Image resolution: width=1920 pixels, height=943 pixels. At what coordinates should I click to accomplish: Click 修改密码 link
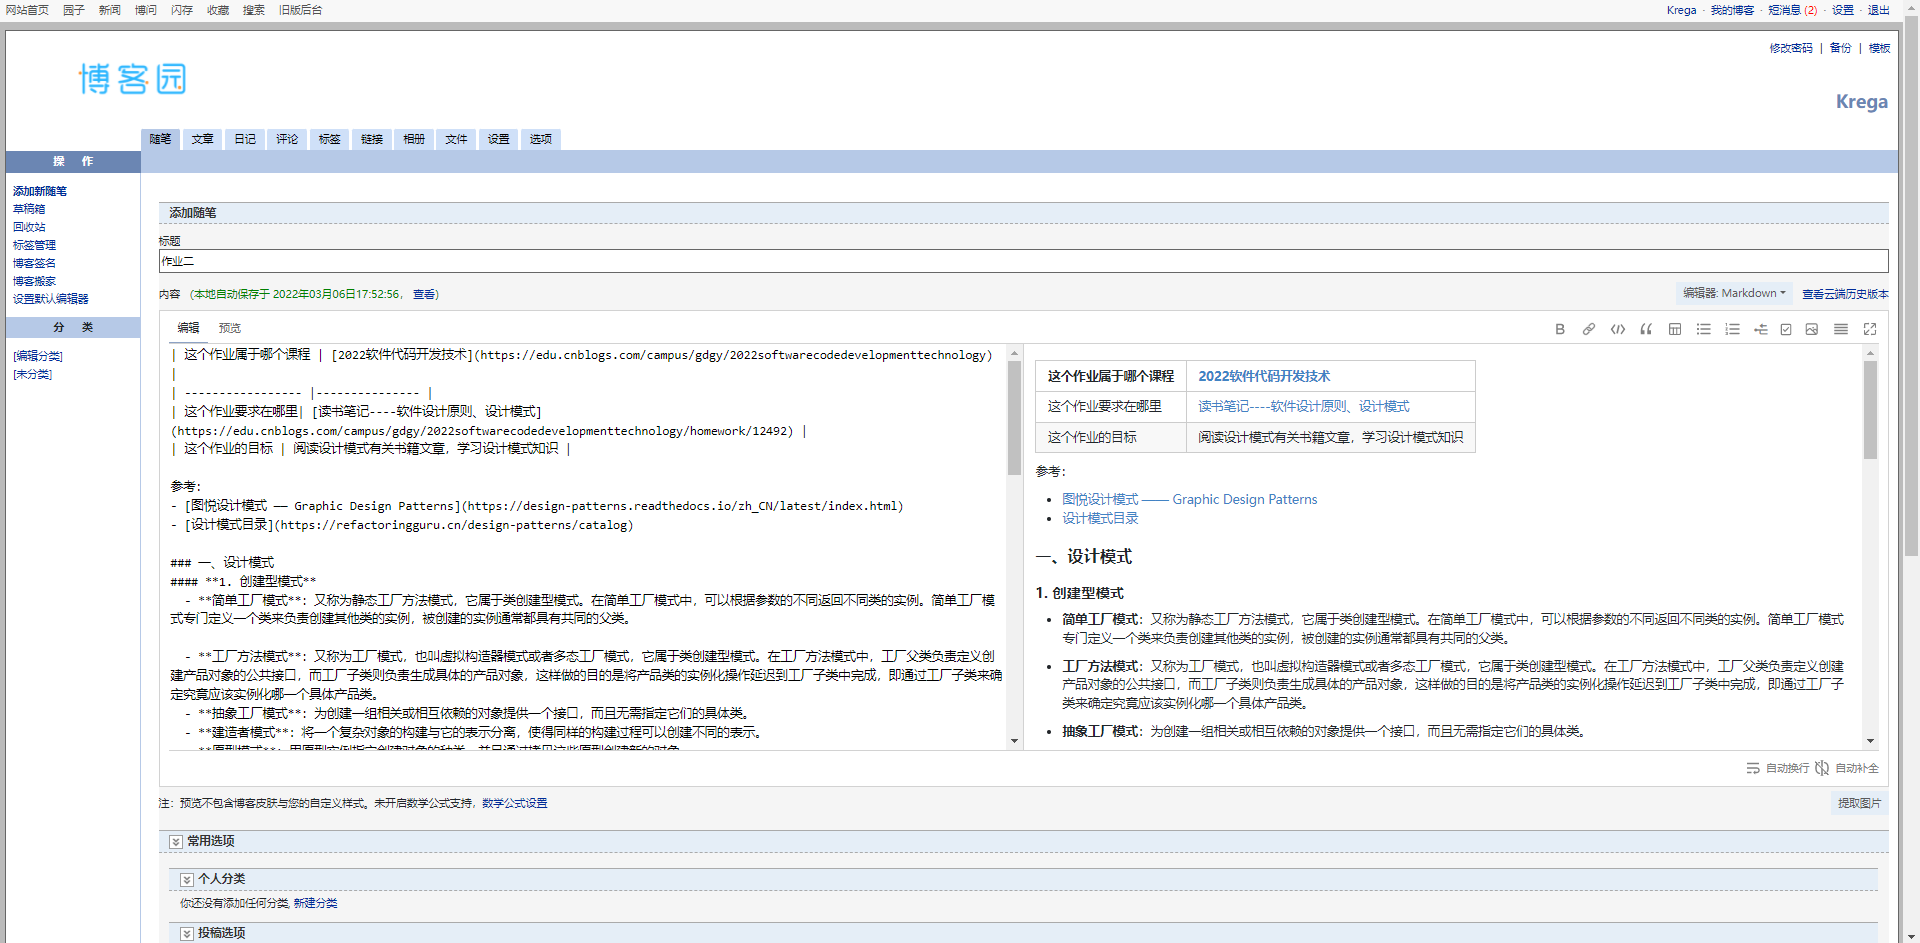click(1791, 48)
